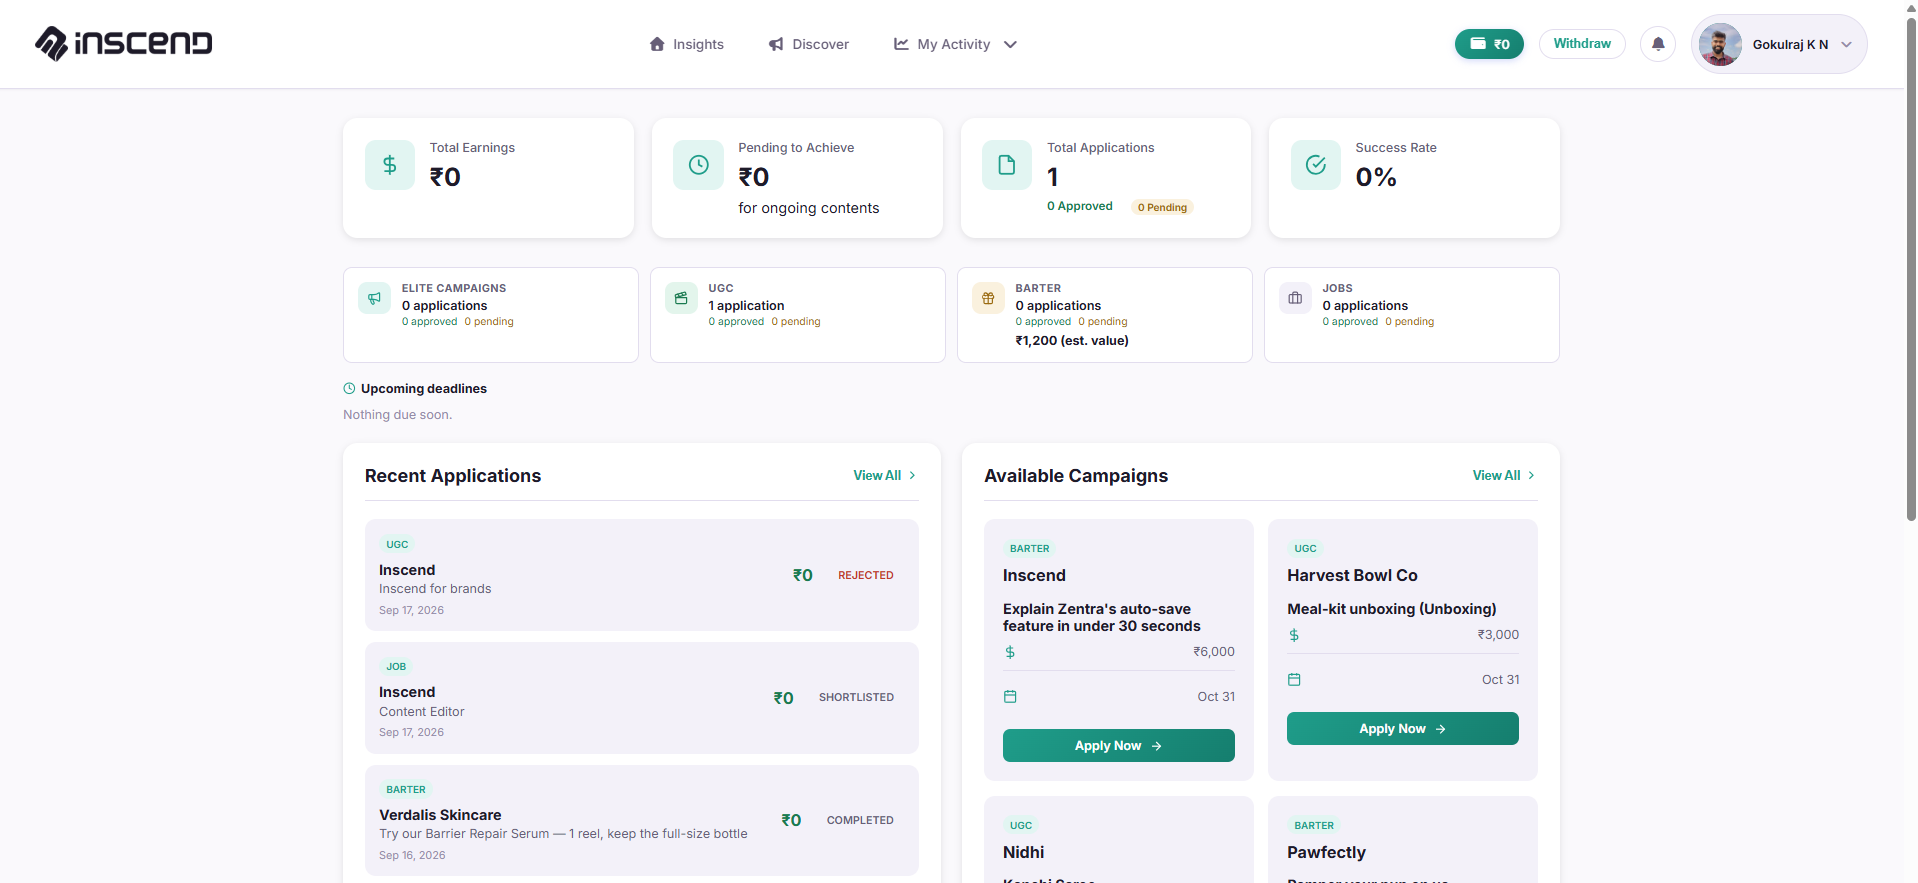Open the Gokulraj K N profile menu
This screenshot has height=883, width=1918.
click(1779, 44)
